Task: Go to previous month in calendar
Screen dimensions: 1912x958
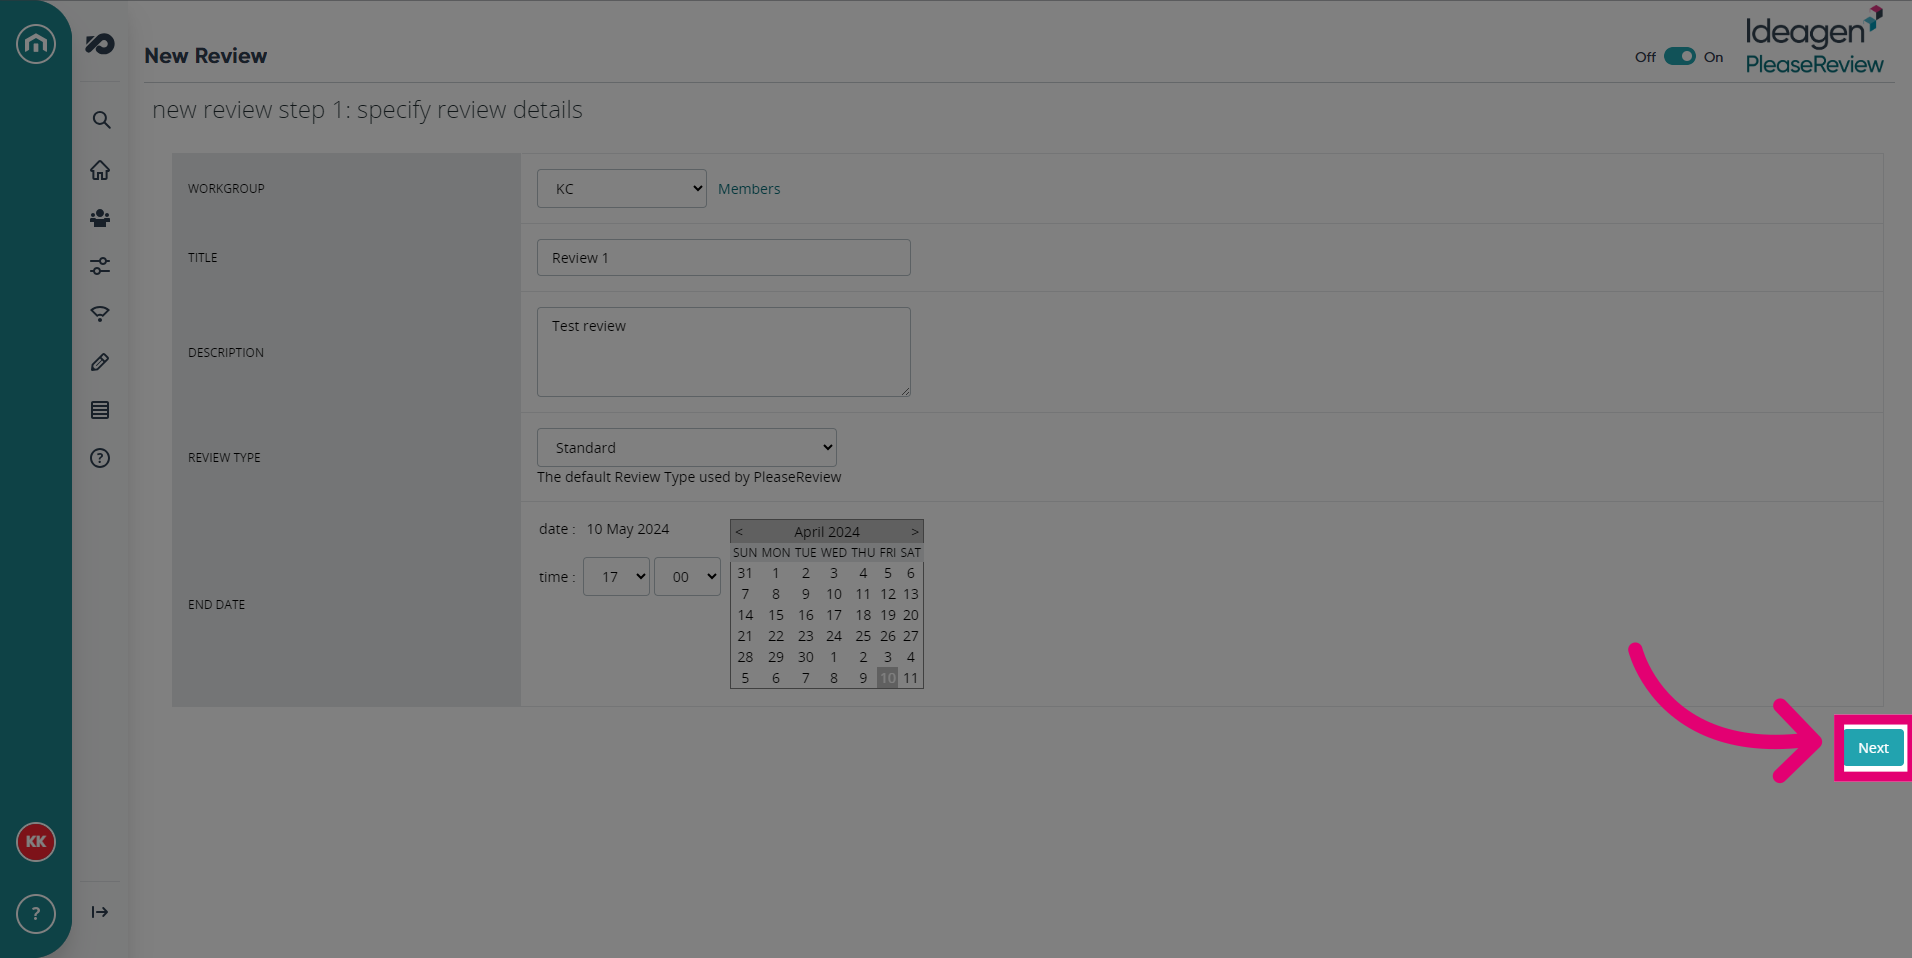Action: tap(739, 532)
